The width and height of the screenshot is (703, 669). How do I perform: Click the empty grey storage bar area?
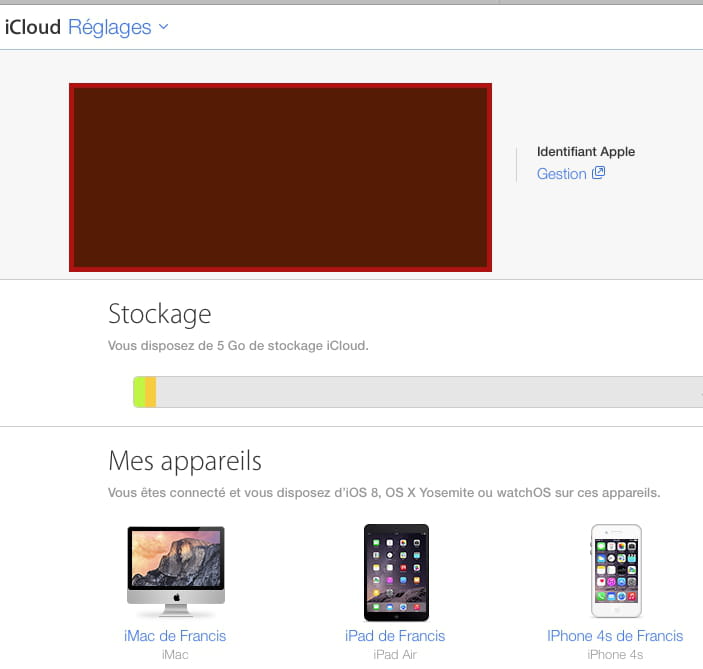click(x=430, y=392)
